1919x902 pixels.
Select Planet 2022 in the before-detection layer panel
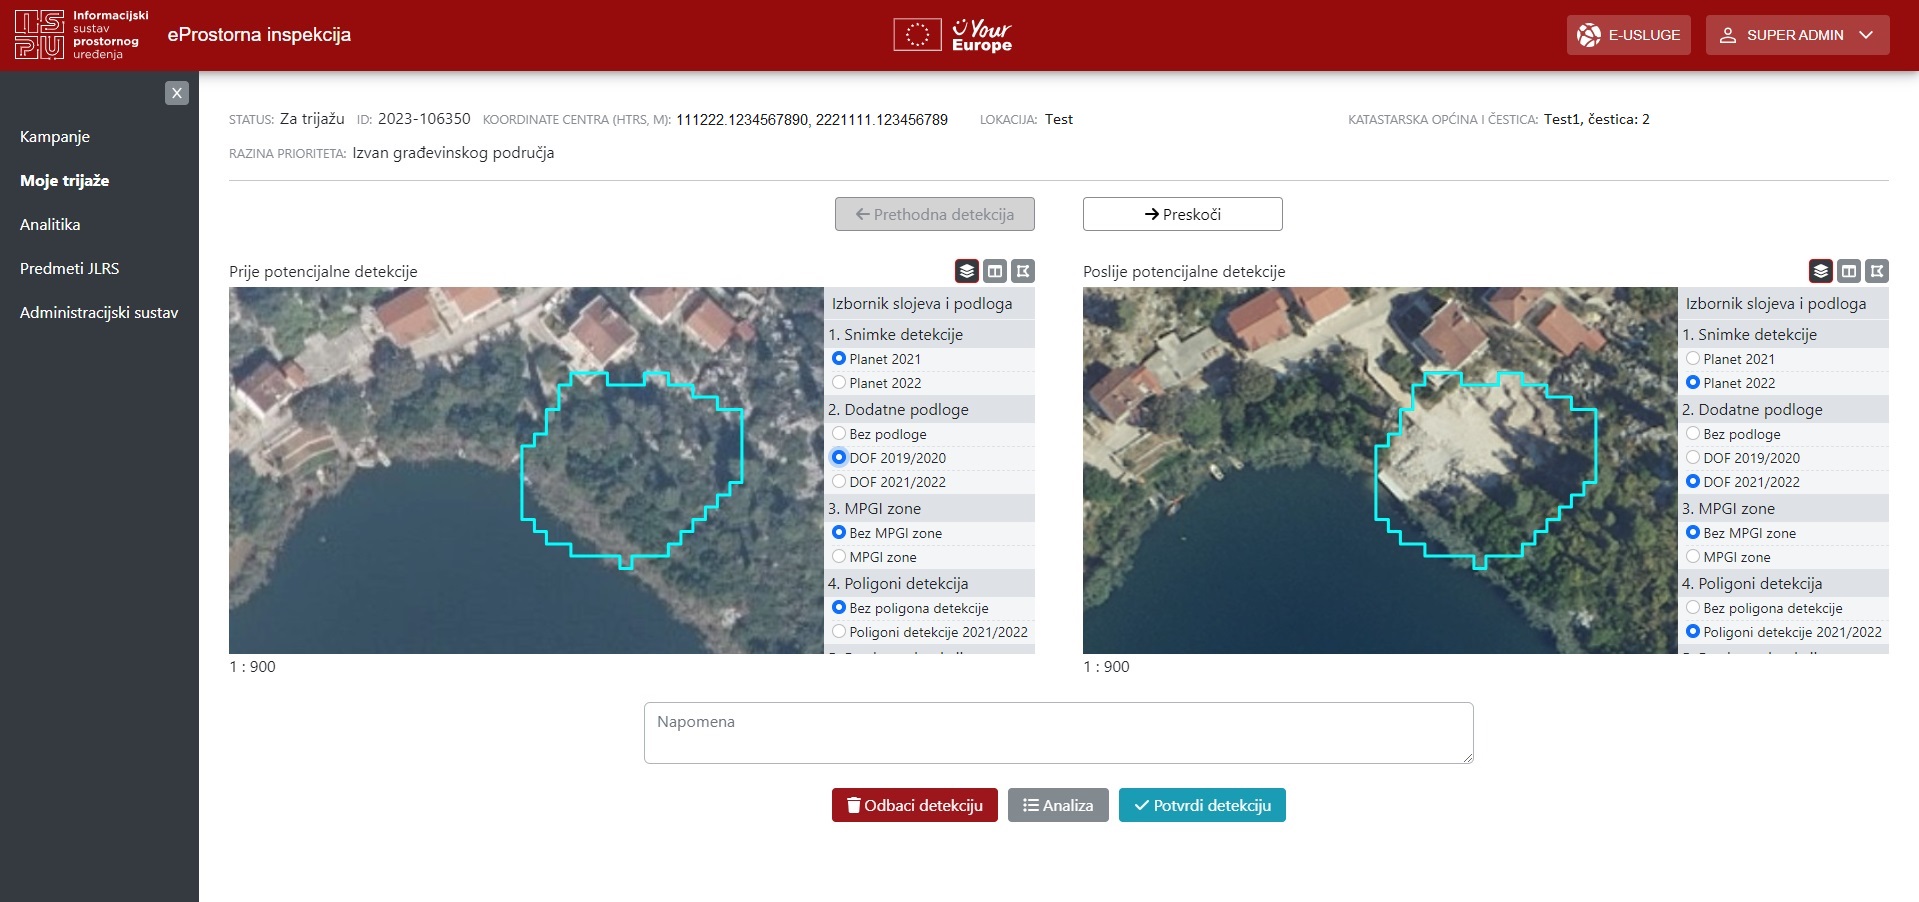[839, 383]
